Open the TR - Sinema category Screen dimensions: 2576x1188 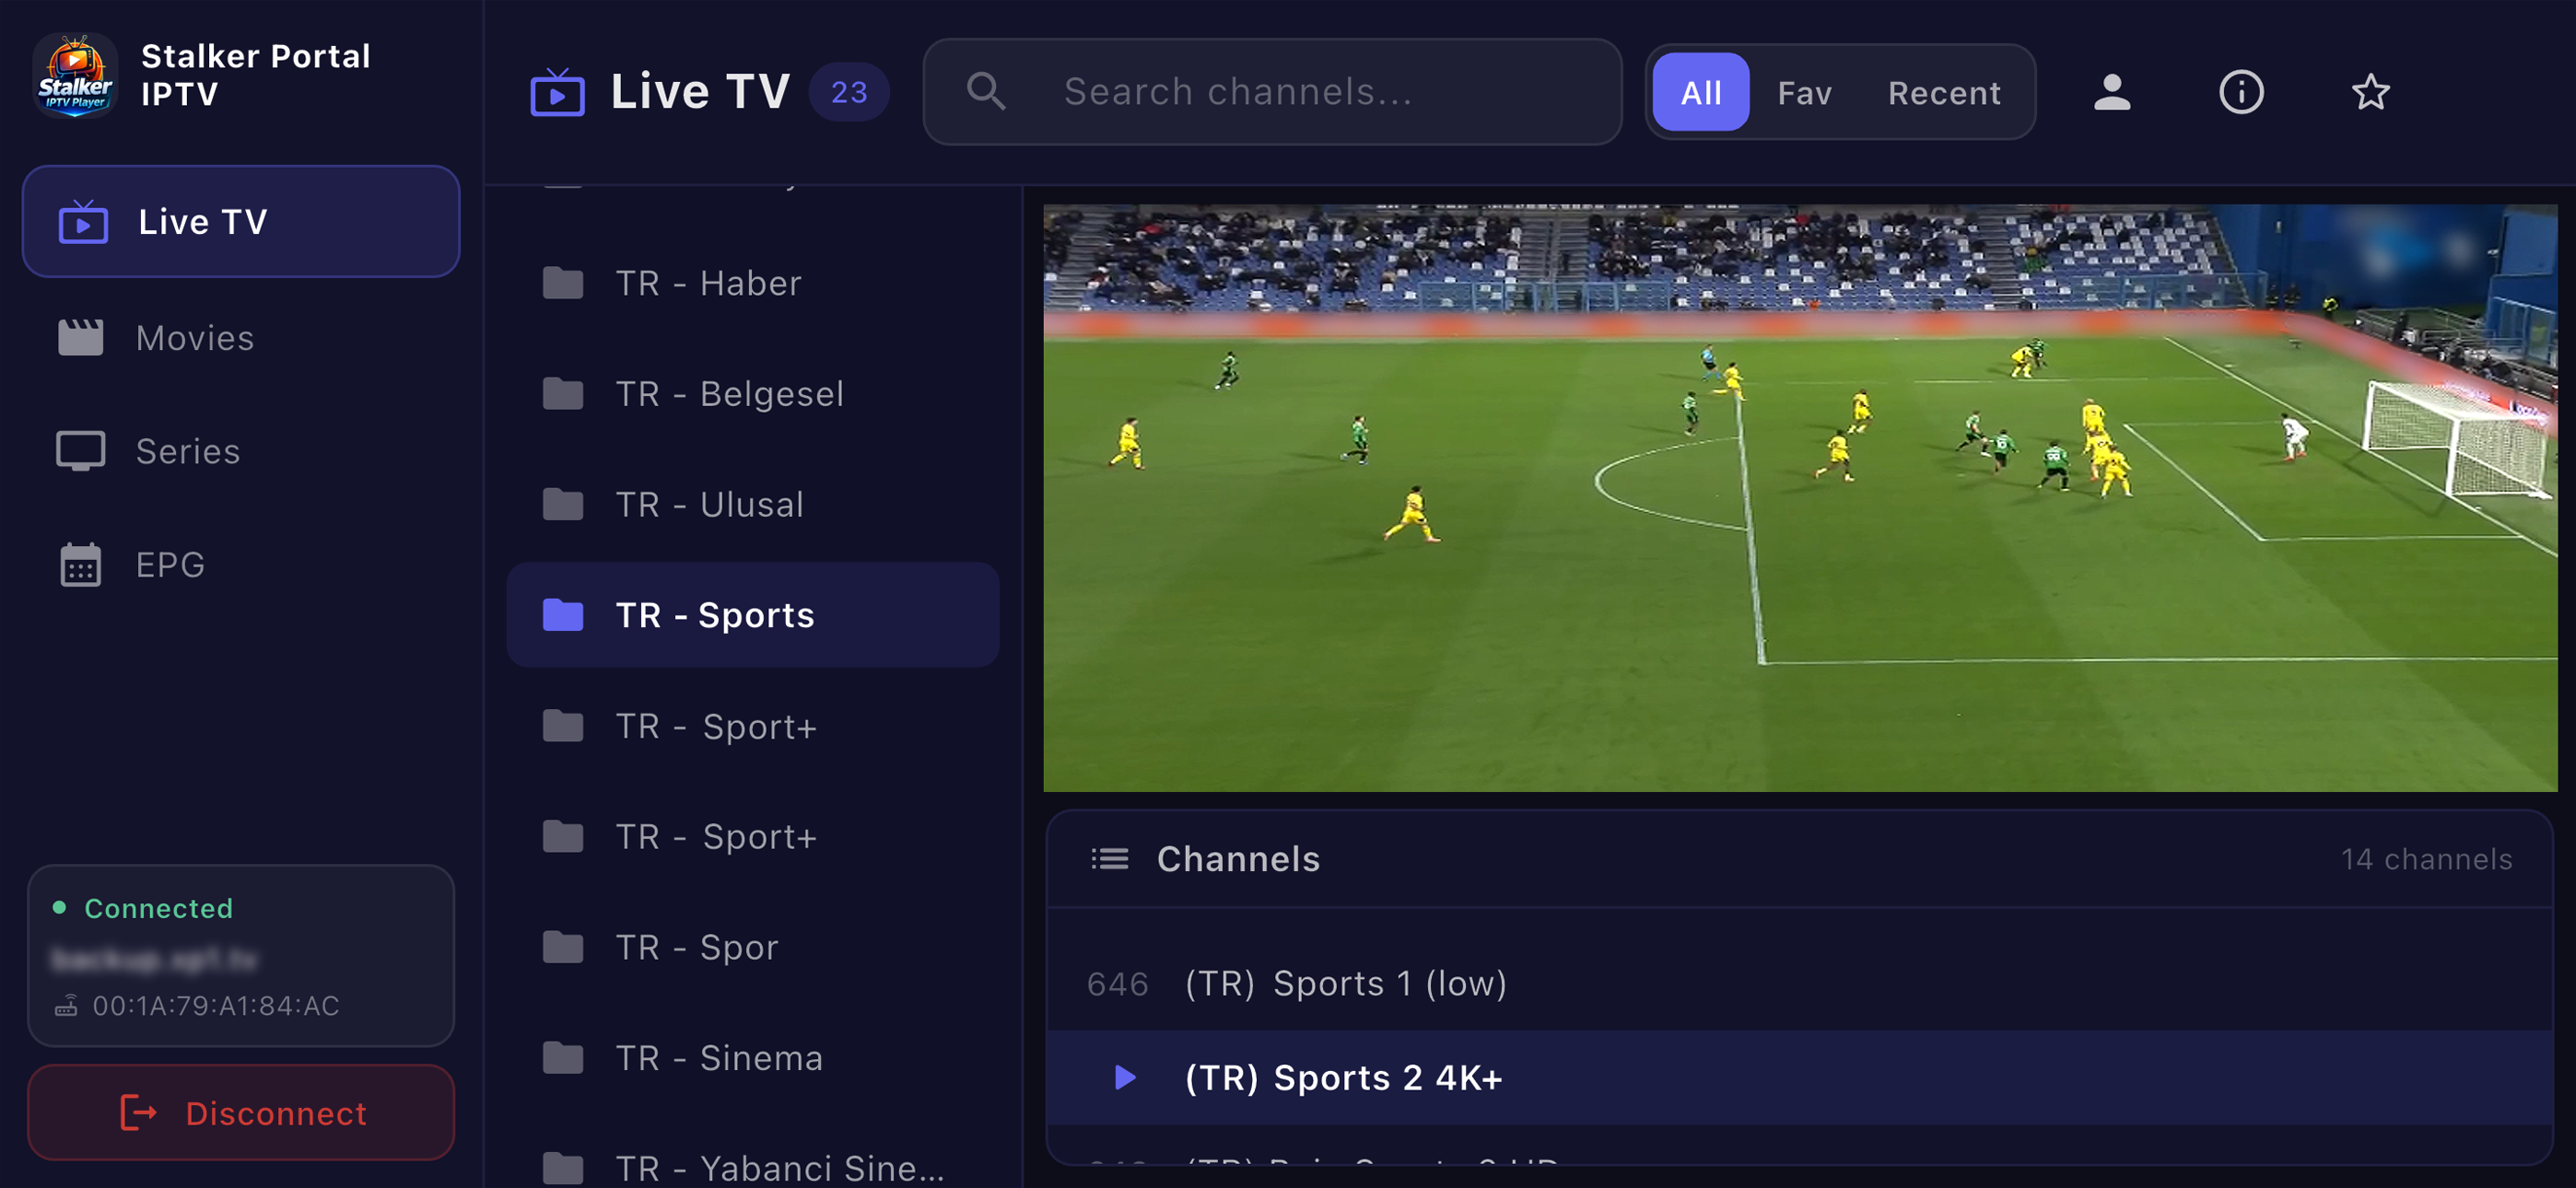click(753, 1058)
